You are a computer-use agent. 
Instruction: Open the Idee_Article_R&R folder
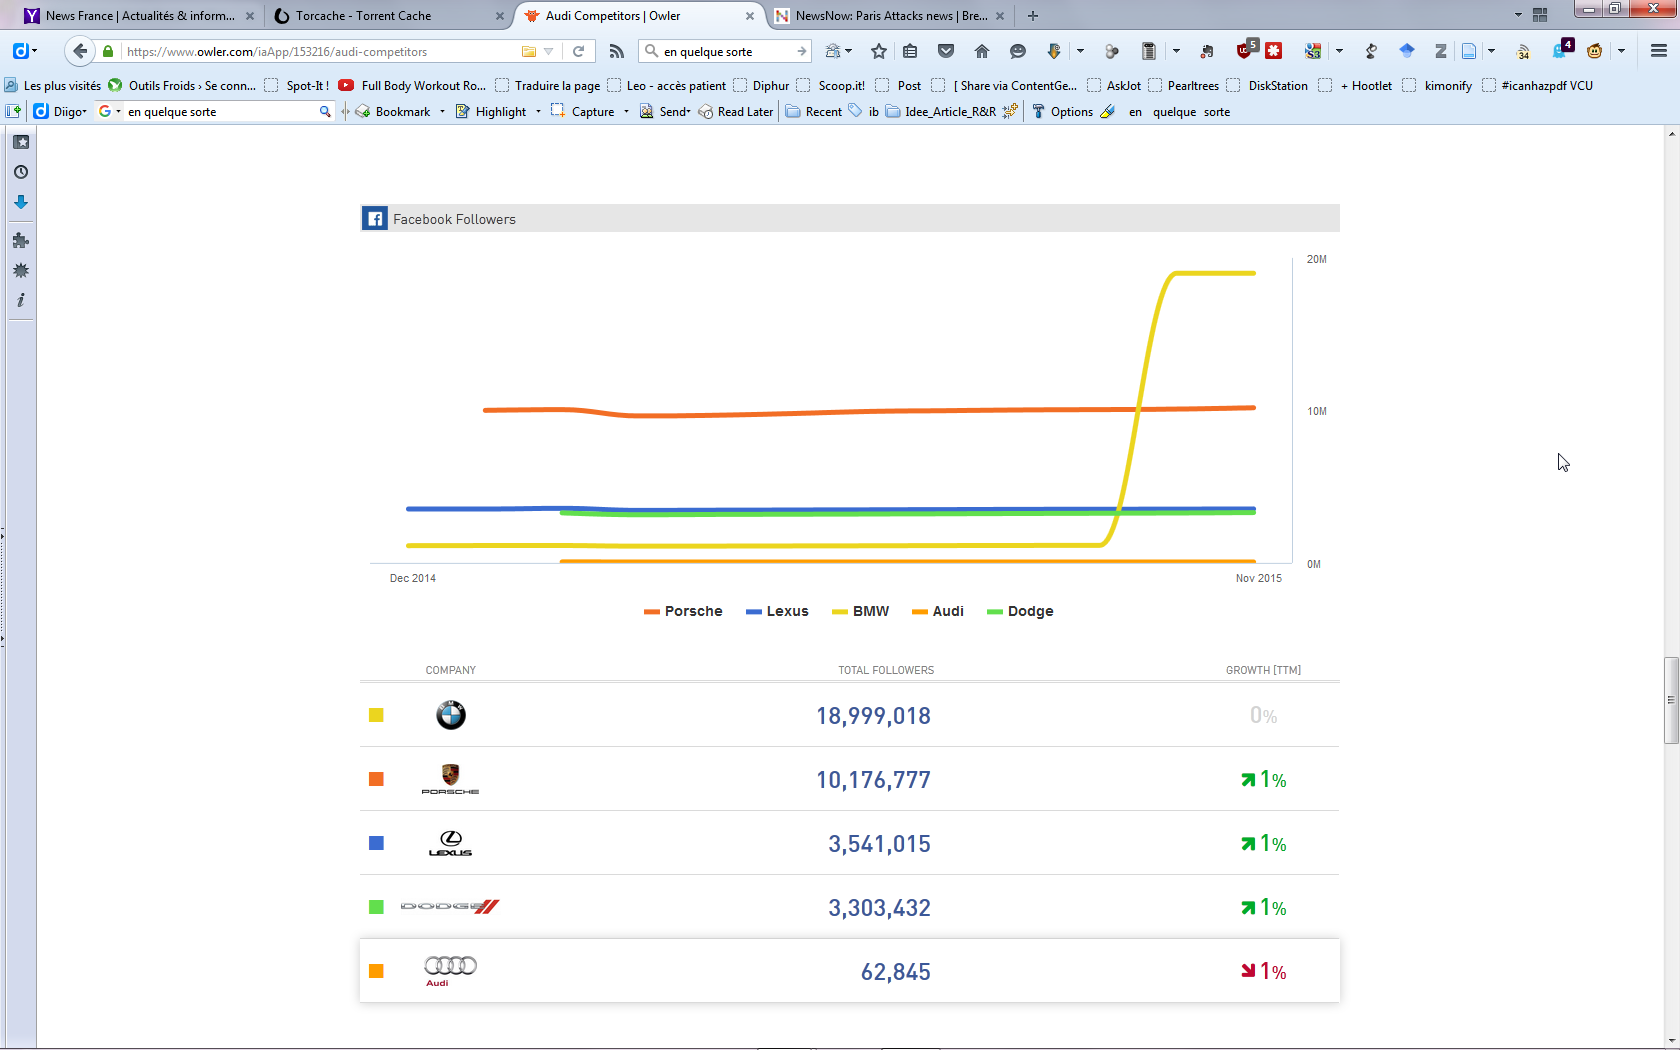pos(941,112)
